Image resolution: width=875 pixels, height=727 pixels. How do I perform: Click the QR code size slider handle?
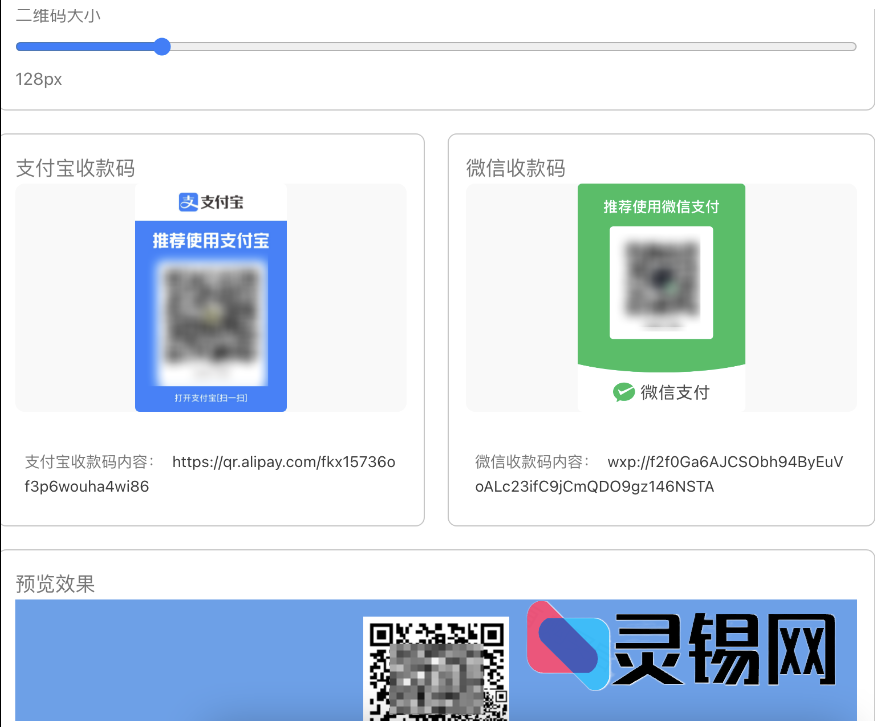162,46
